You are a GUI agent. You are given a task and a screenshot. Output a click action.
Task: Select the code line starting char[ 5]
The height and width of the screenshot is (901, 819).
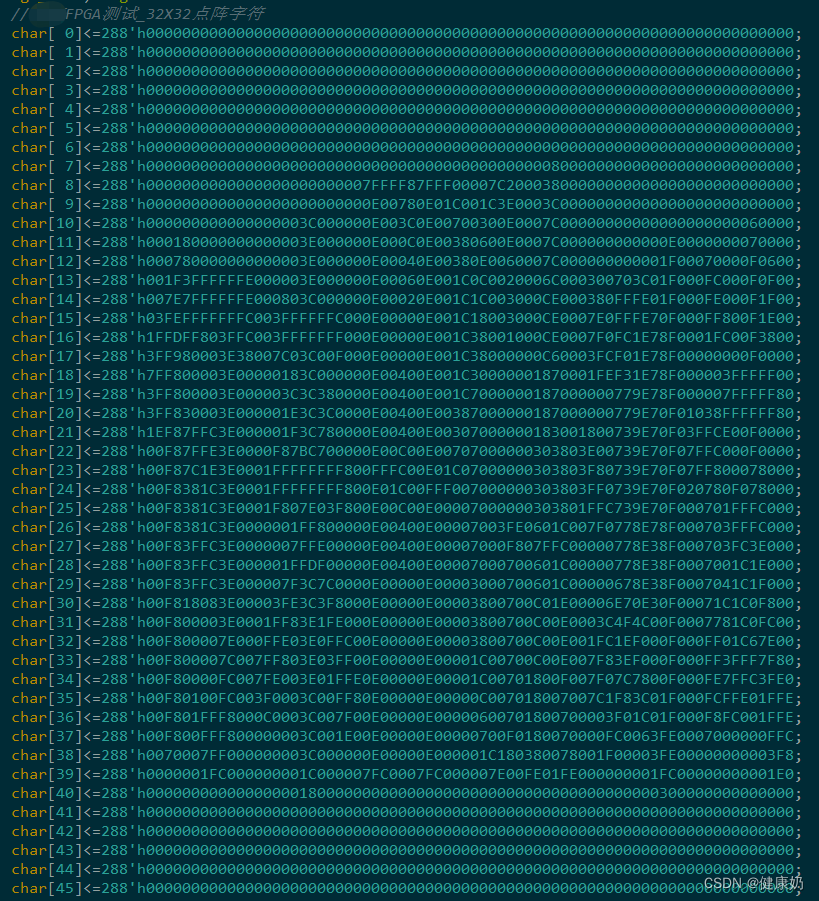coord(406,128)
